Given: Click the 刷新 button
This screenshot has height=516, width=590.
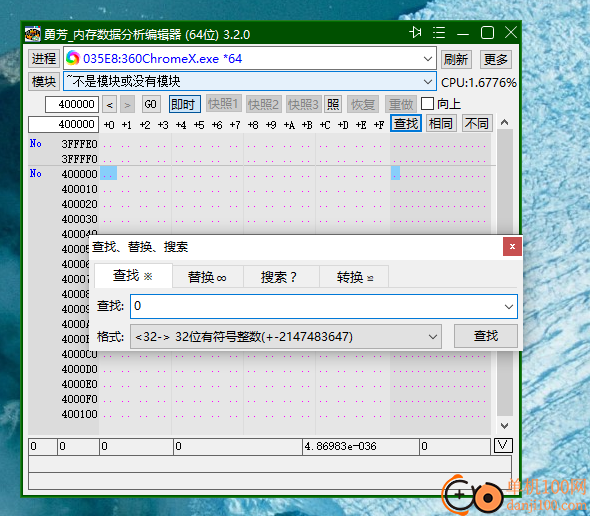Looking at the screenshot, I should coord(456,59).
